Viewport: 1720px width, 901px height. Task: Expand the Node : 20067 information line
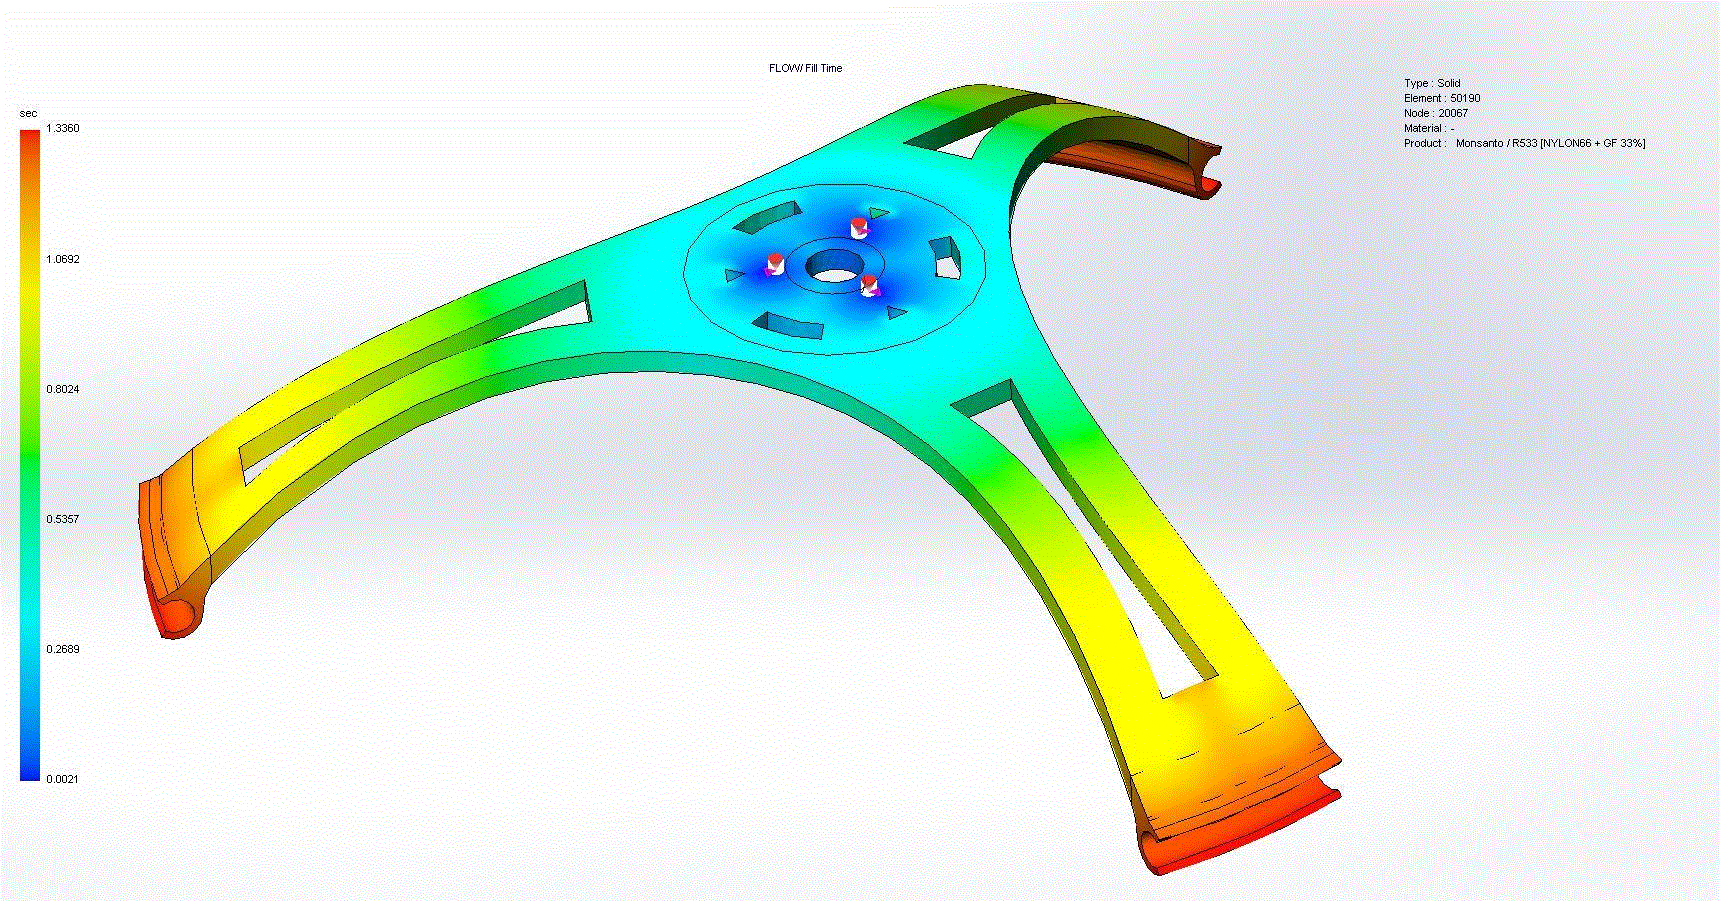(x=1437, y=114)
